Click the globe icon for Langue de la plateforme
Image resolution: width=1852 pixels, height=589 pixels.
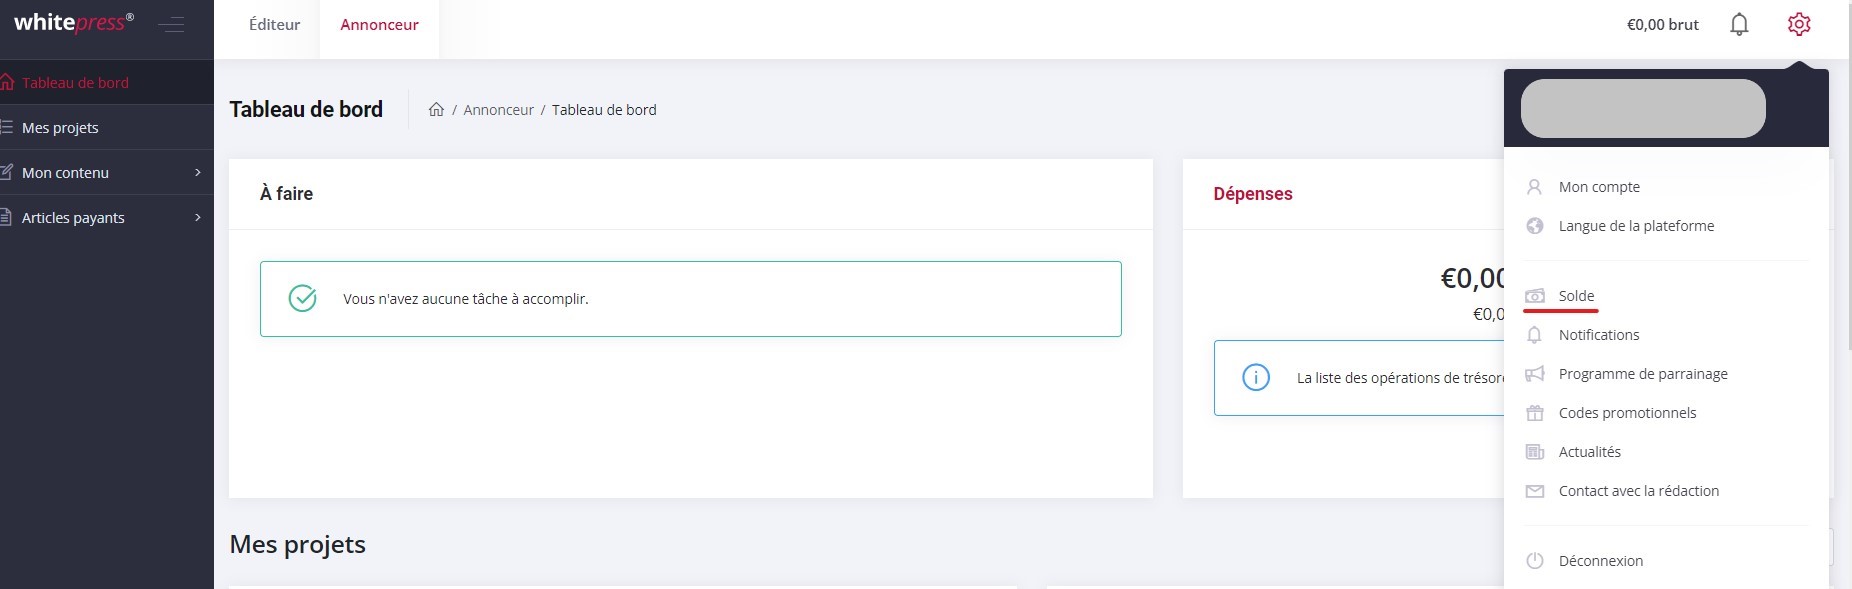(1535, 226)
